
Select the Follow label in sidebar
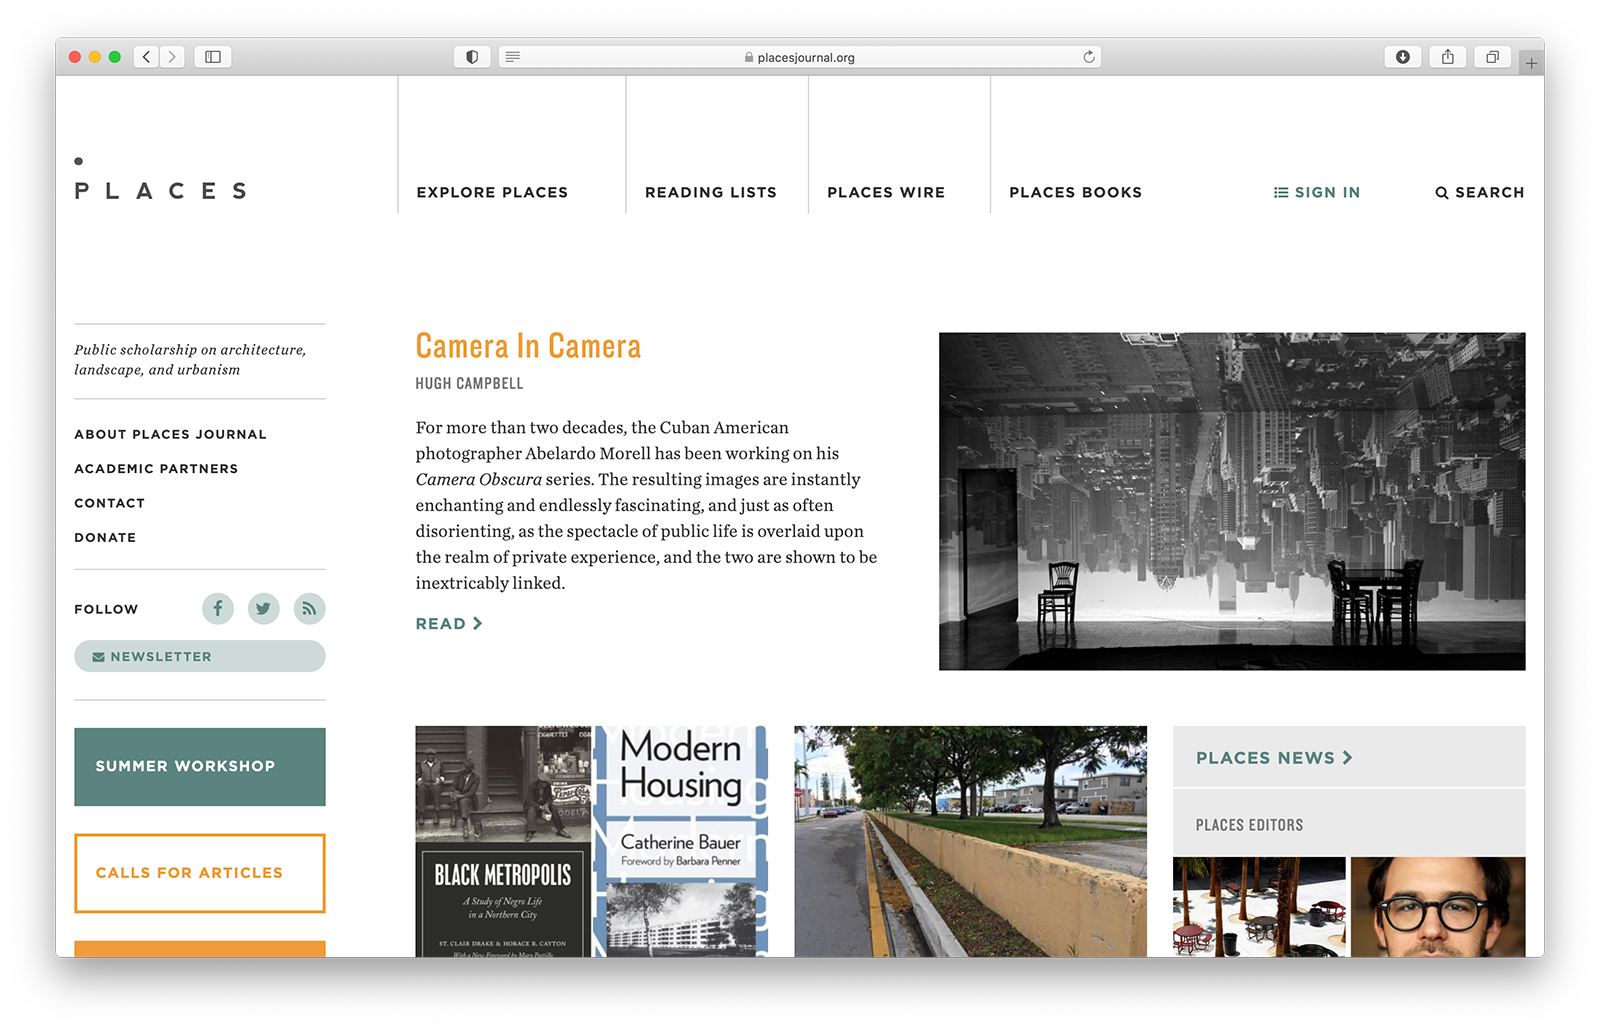point(106,609)
